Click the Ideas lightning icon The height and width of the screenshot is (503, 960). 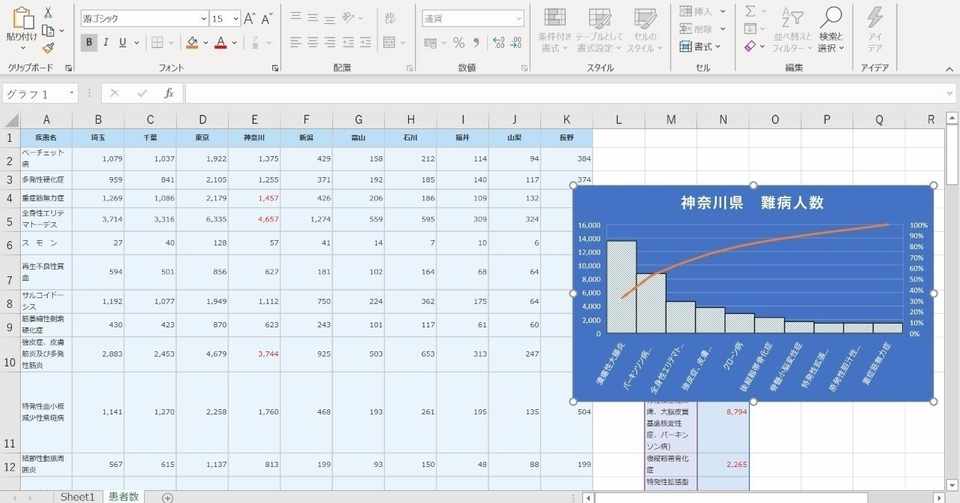coord(874,18)
